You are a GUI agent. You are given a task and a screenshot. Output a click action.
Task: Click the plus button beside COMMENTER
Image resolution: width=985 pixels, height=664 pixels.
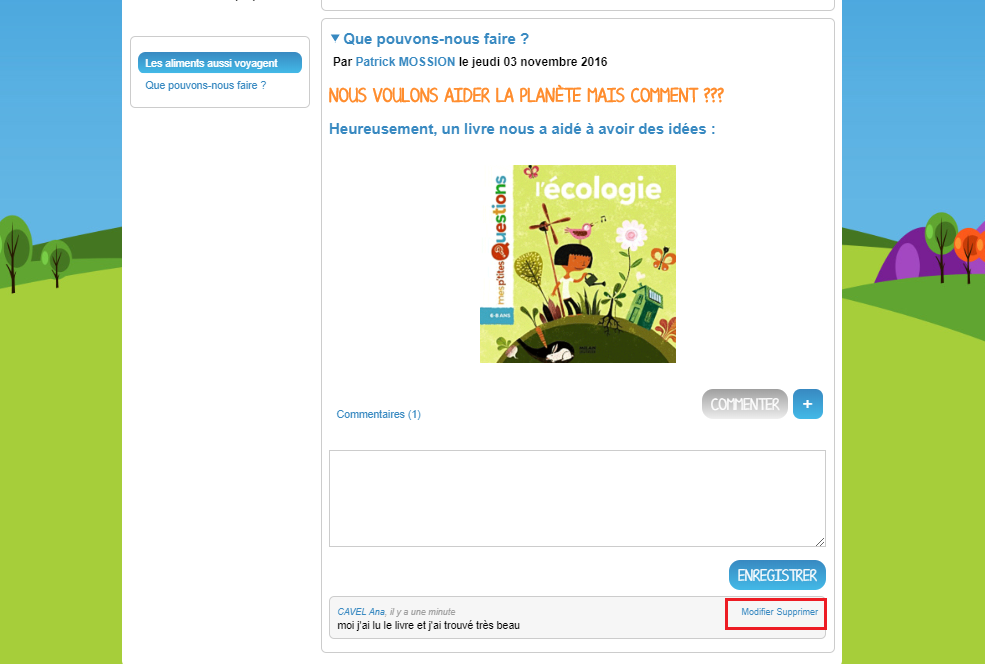[807, 404]
